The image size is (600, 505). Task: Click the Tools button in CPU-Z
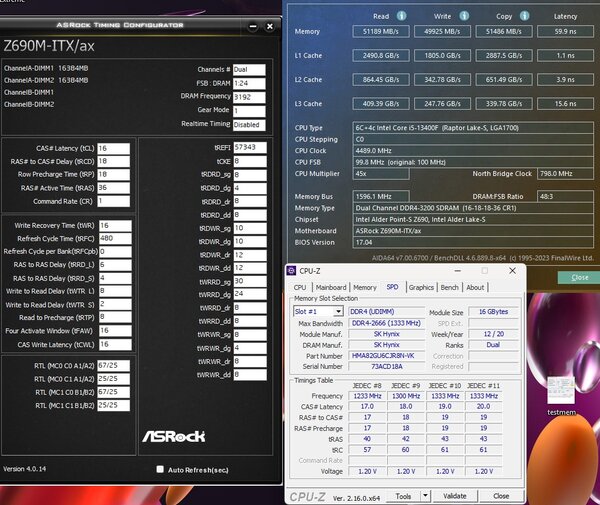coord(403,496)
